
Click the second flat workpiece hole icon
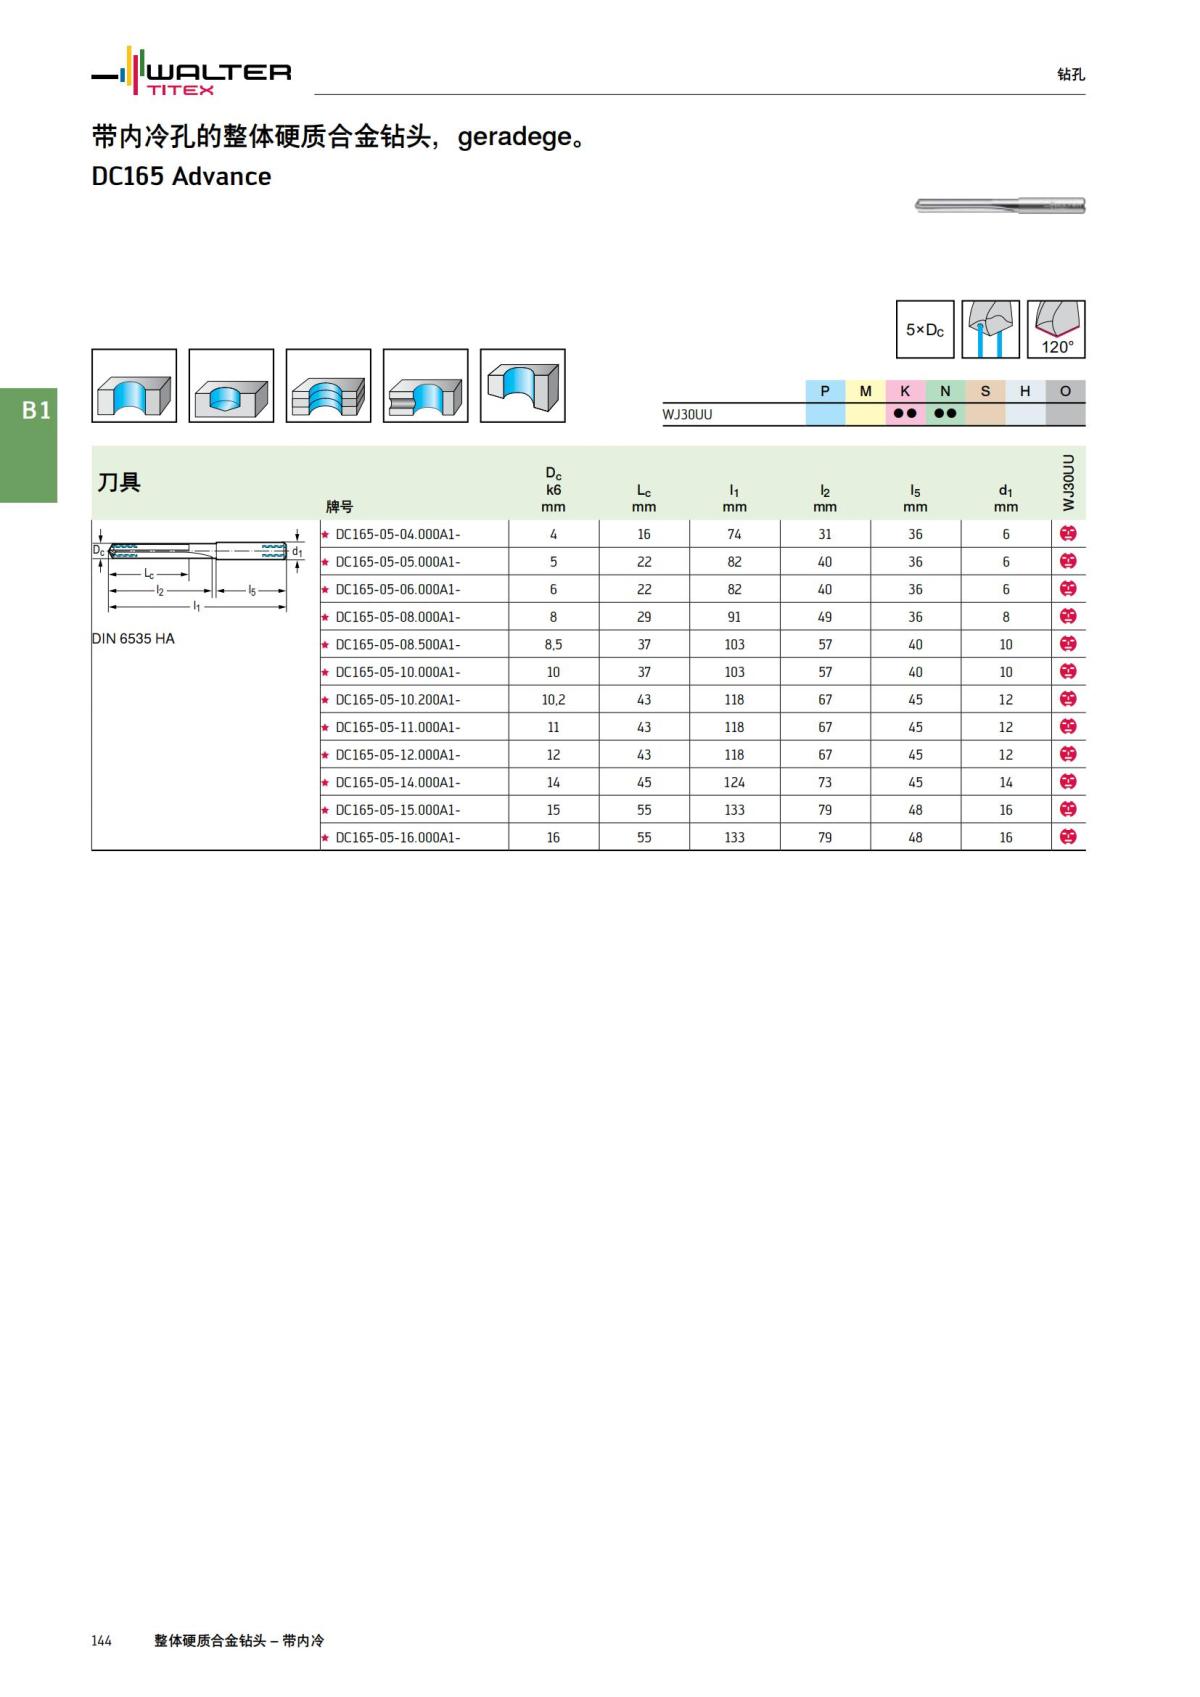(231, 386)
